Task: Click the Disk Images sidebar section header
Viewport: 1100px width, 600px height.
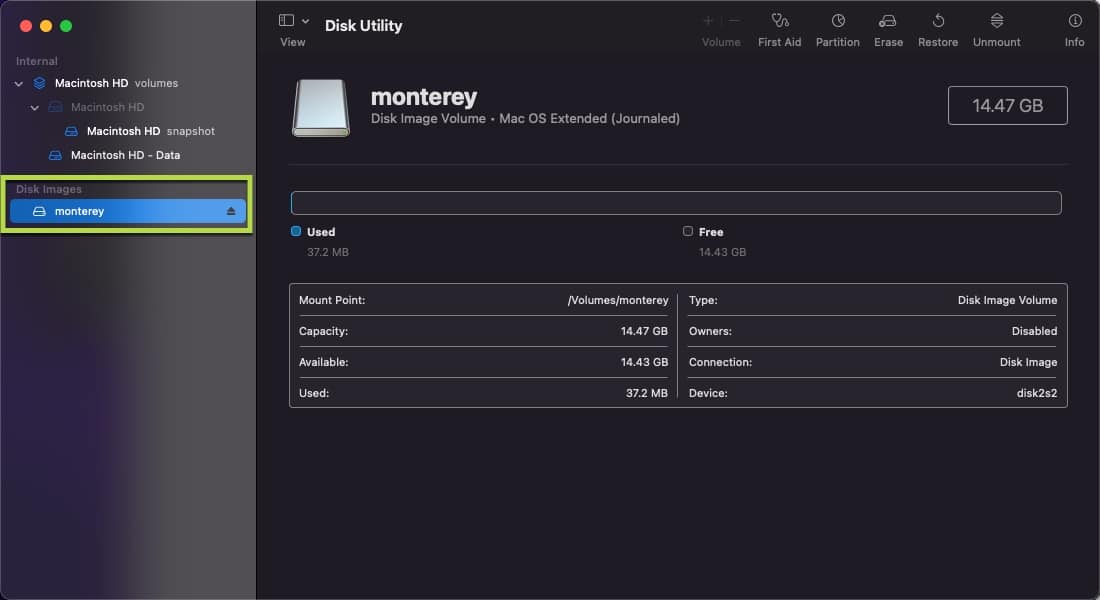Action: 49,189
